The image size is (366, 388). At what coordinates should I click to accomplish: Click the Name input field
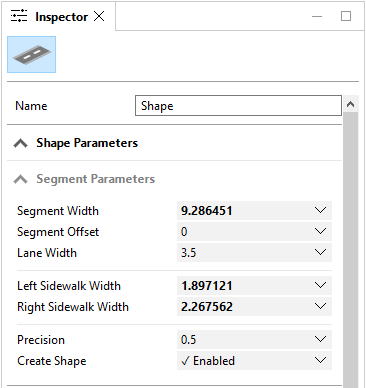click(238, 106)
